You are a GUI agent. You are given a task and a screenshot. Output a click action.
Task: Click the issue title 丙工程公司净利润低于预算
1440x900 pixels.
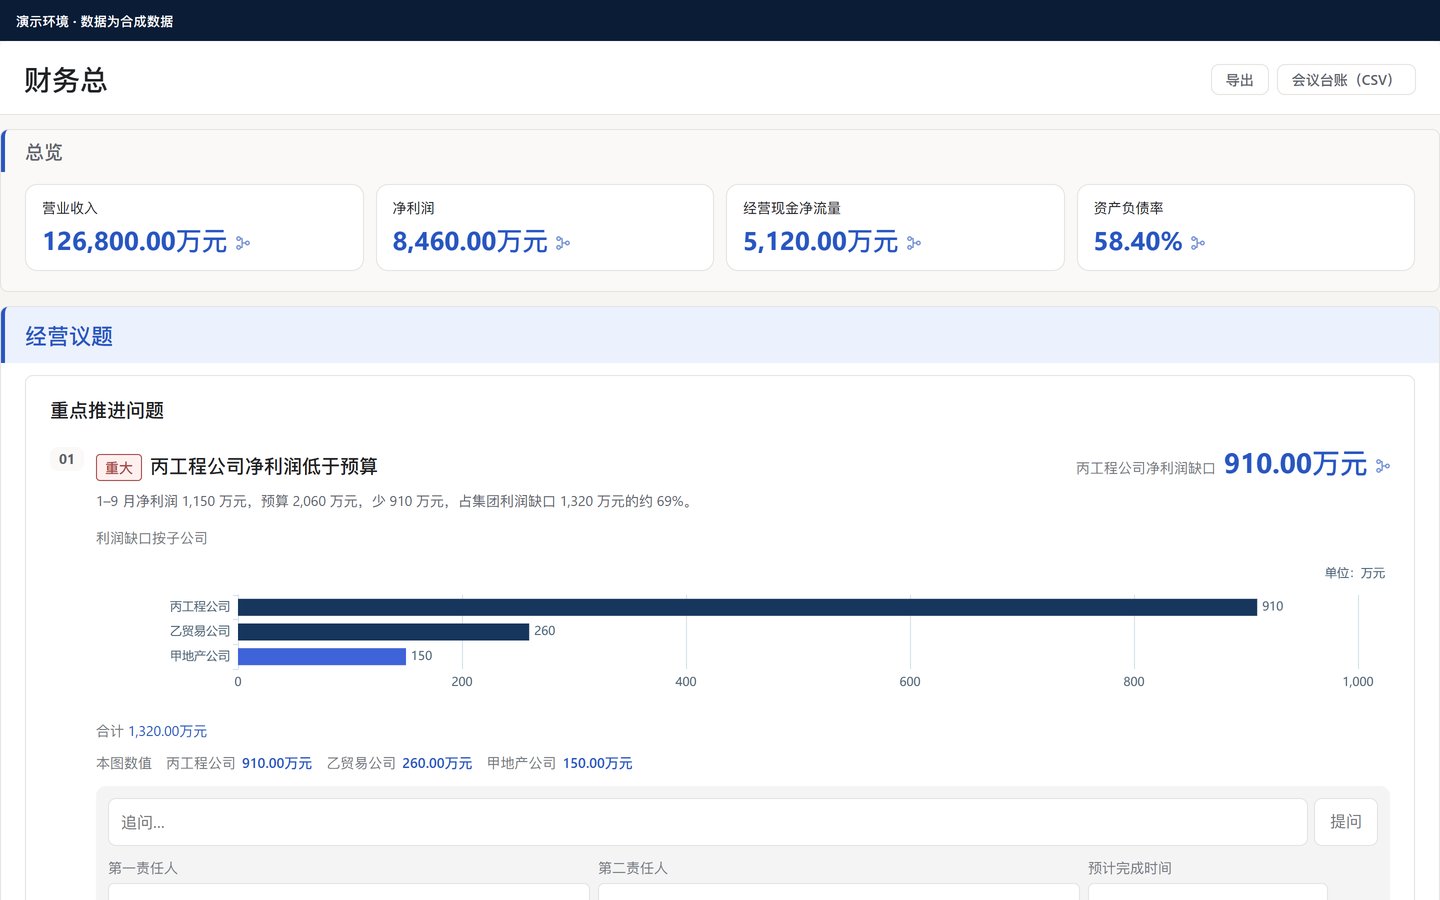(x=264, y=467)
